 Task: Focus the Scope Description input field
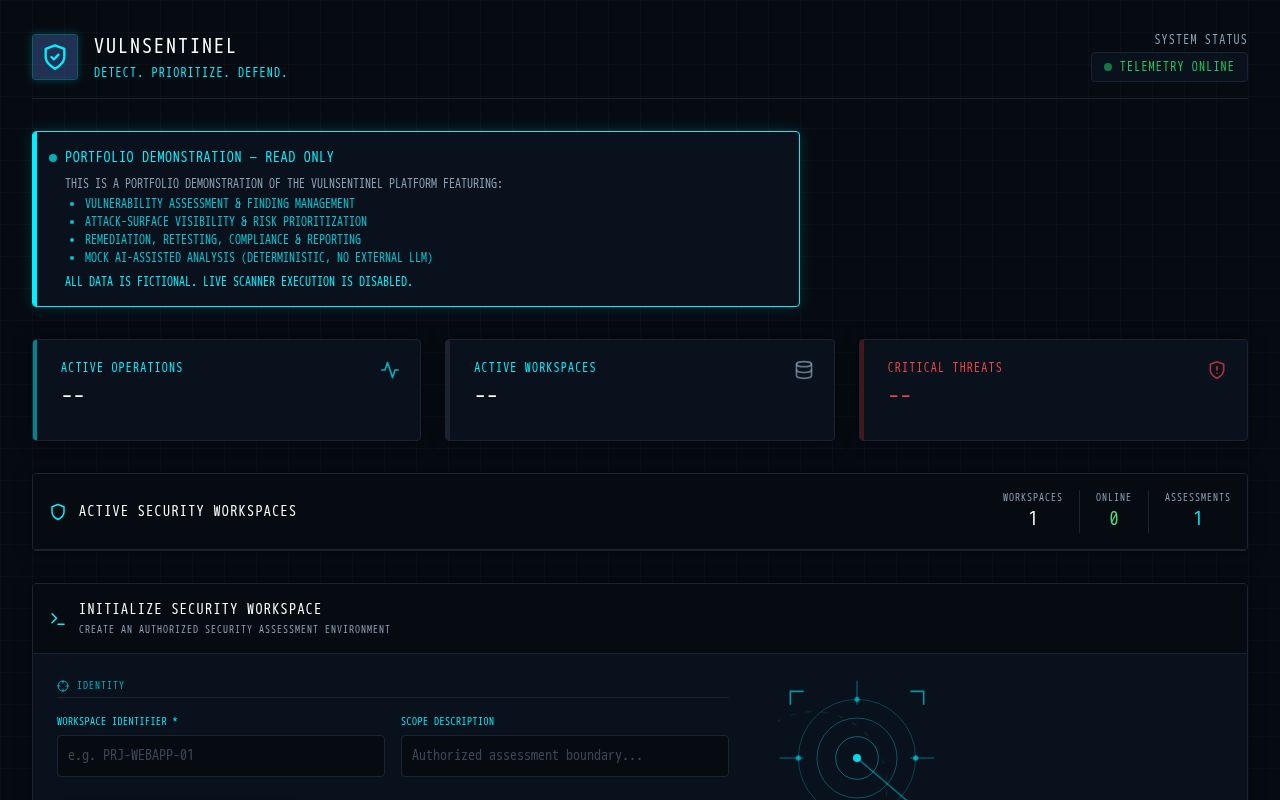point(565,756)
